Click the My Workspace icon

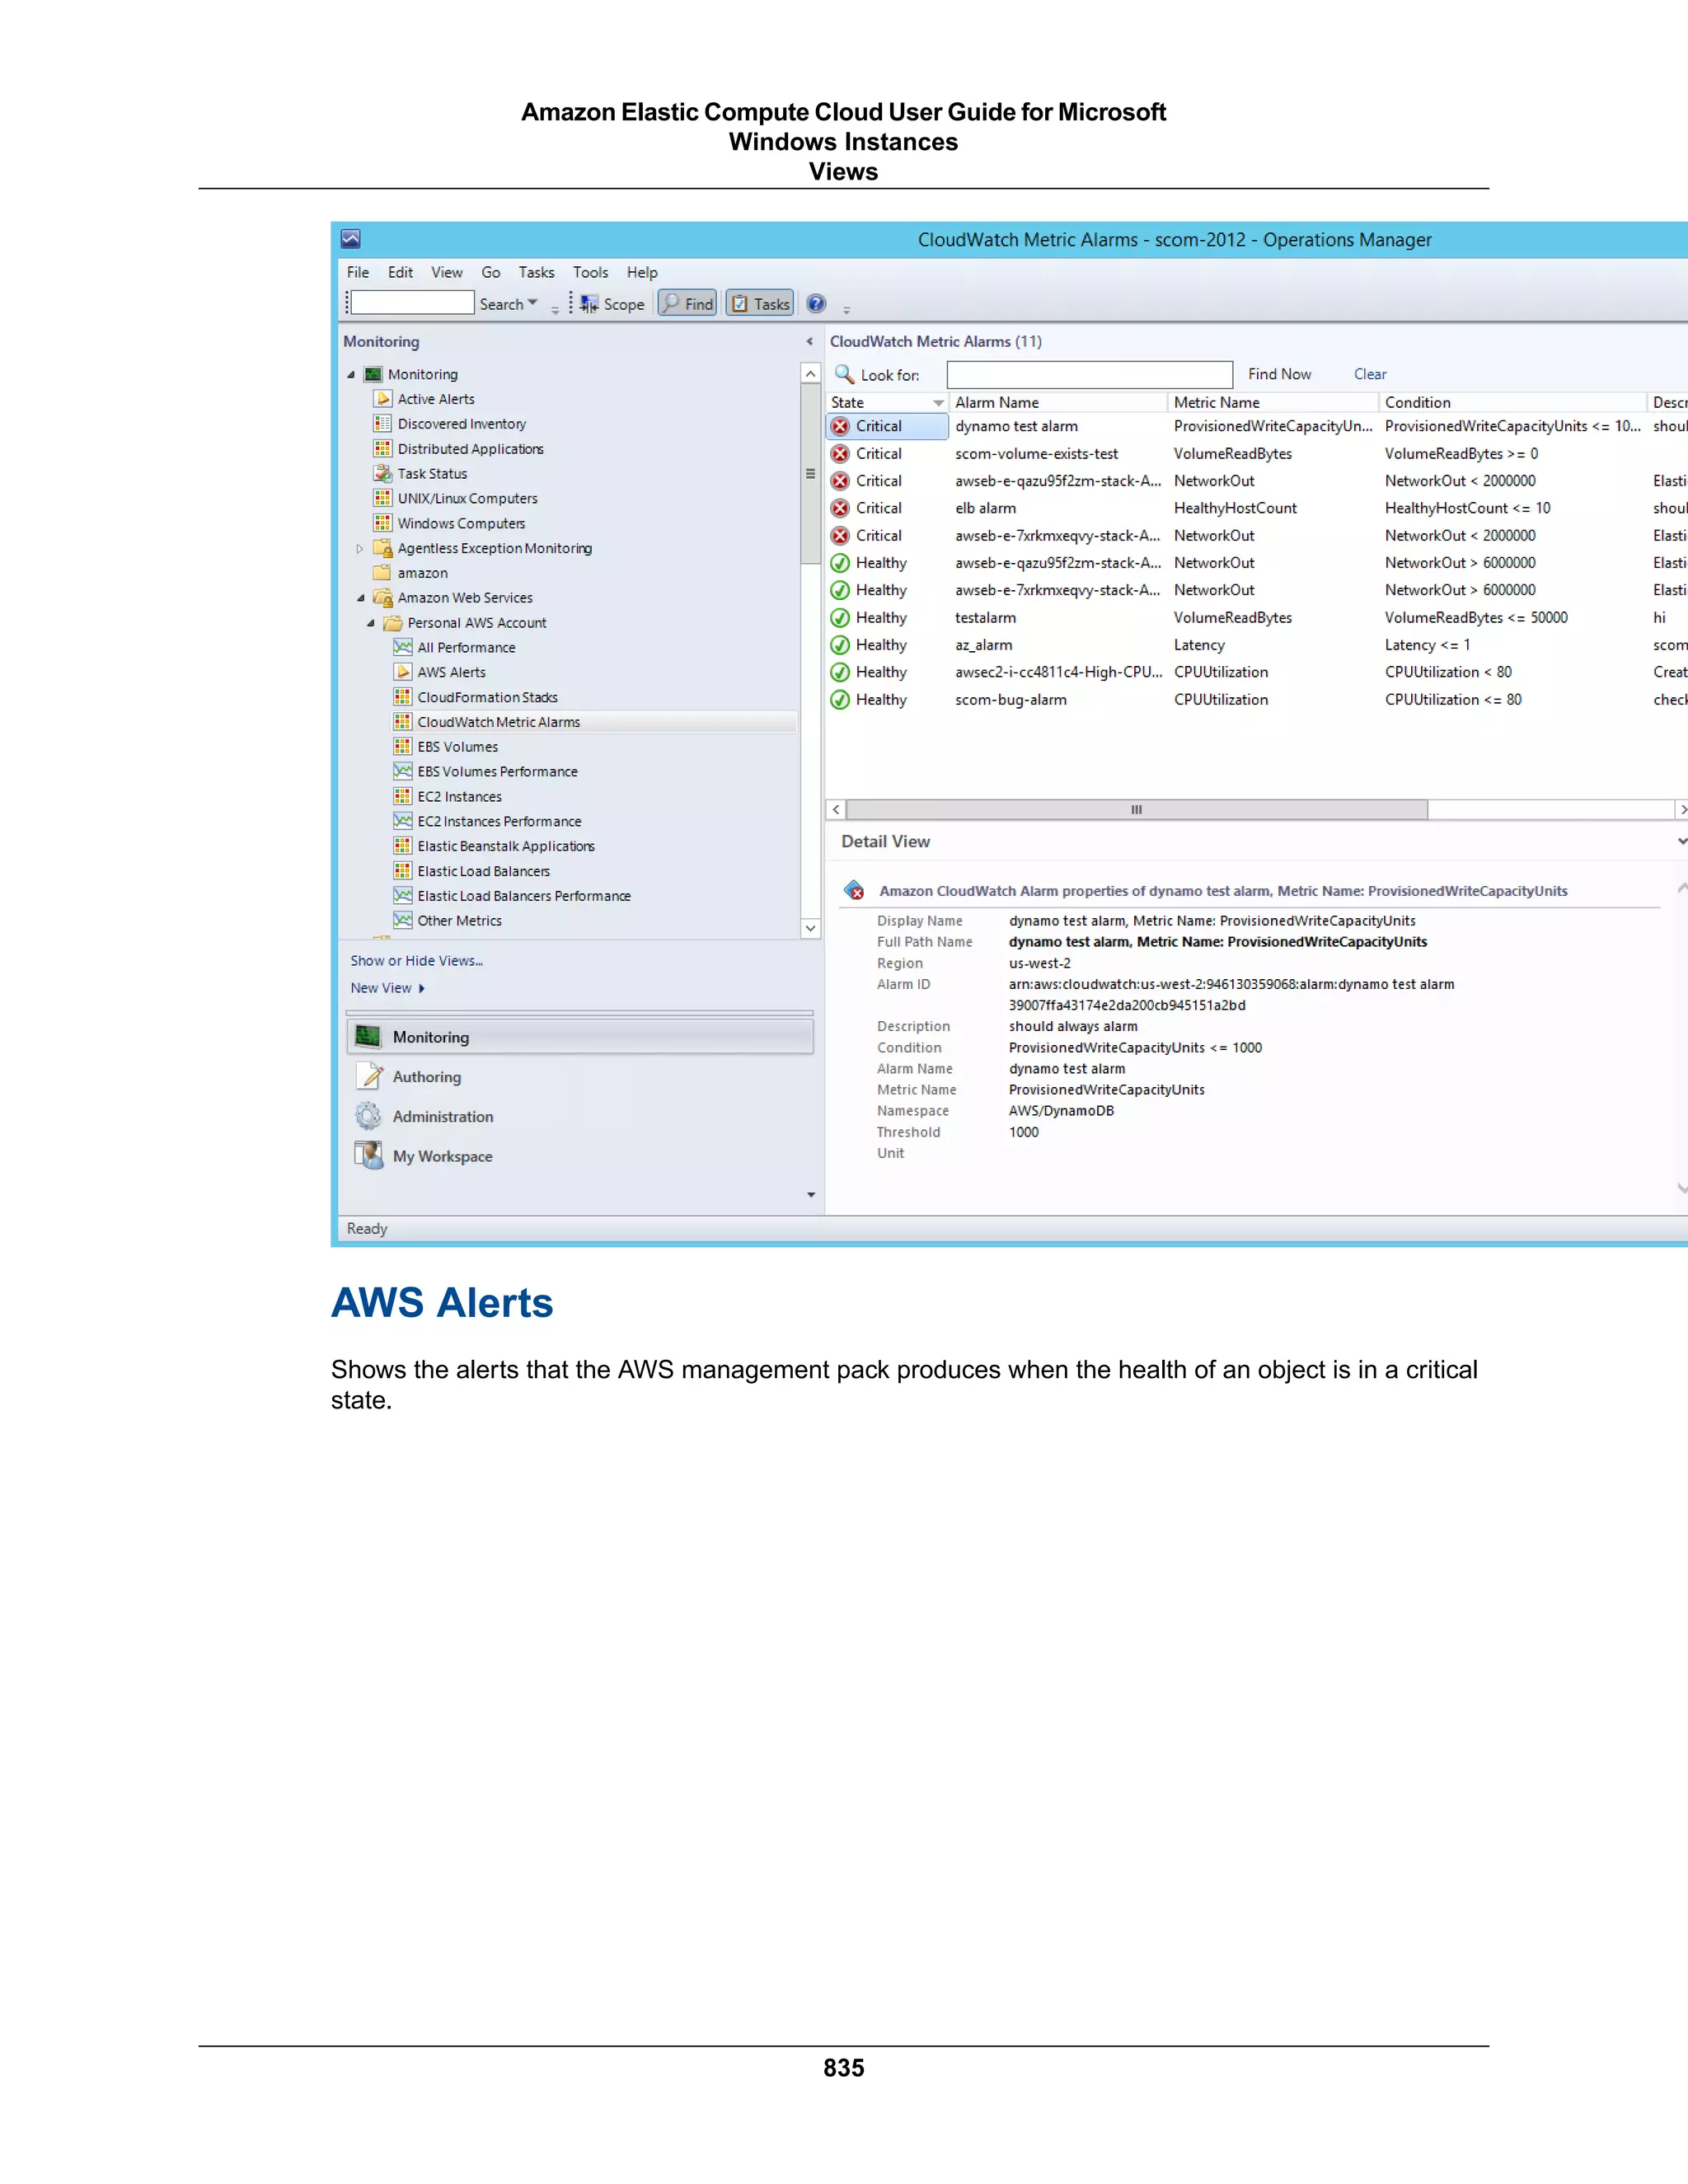click(x=369, y=1156)
